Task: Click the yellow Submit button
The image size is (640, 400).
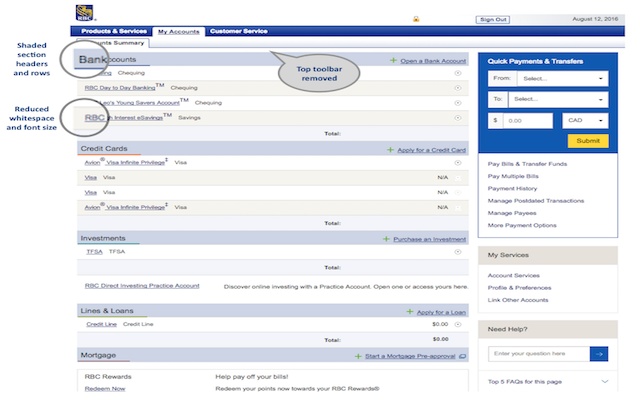Action: (588, 141)
